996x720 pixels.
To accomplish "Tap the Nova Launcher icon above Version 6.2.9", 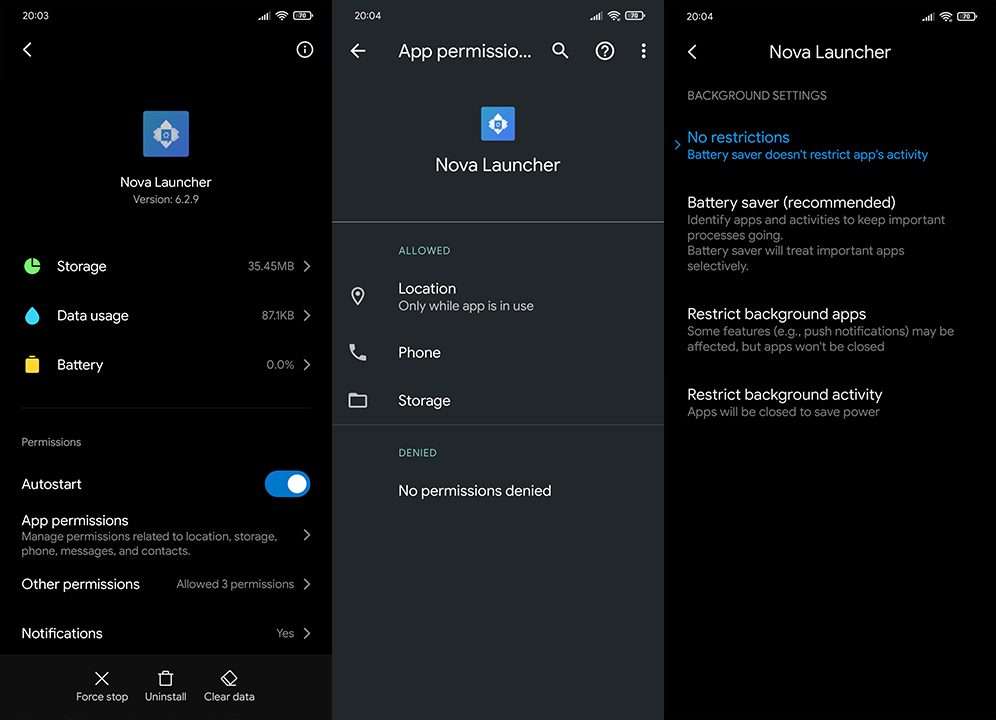I will coord(166,133).
